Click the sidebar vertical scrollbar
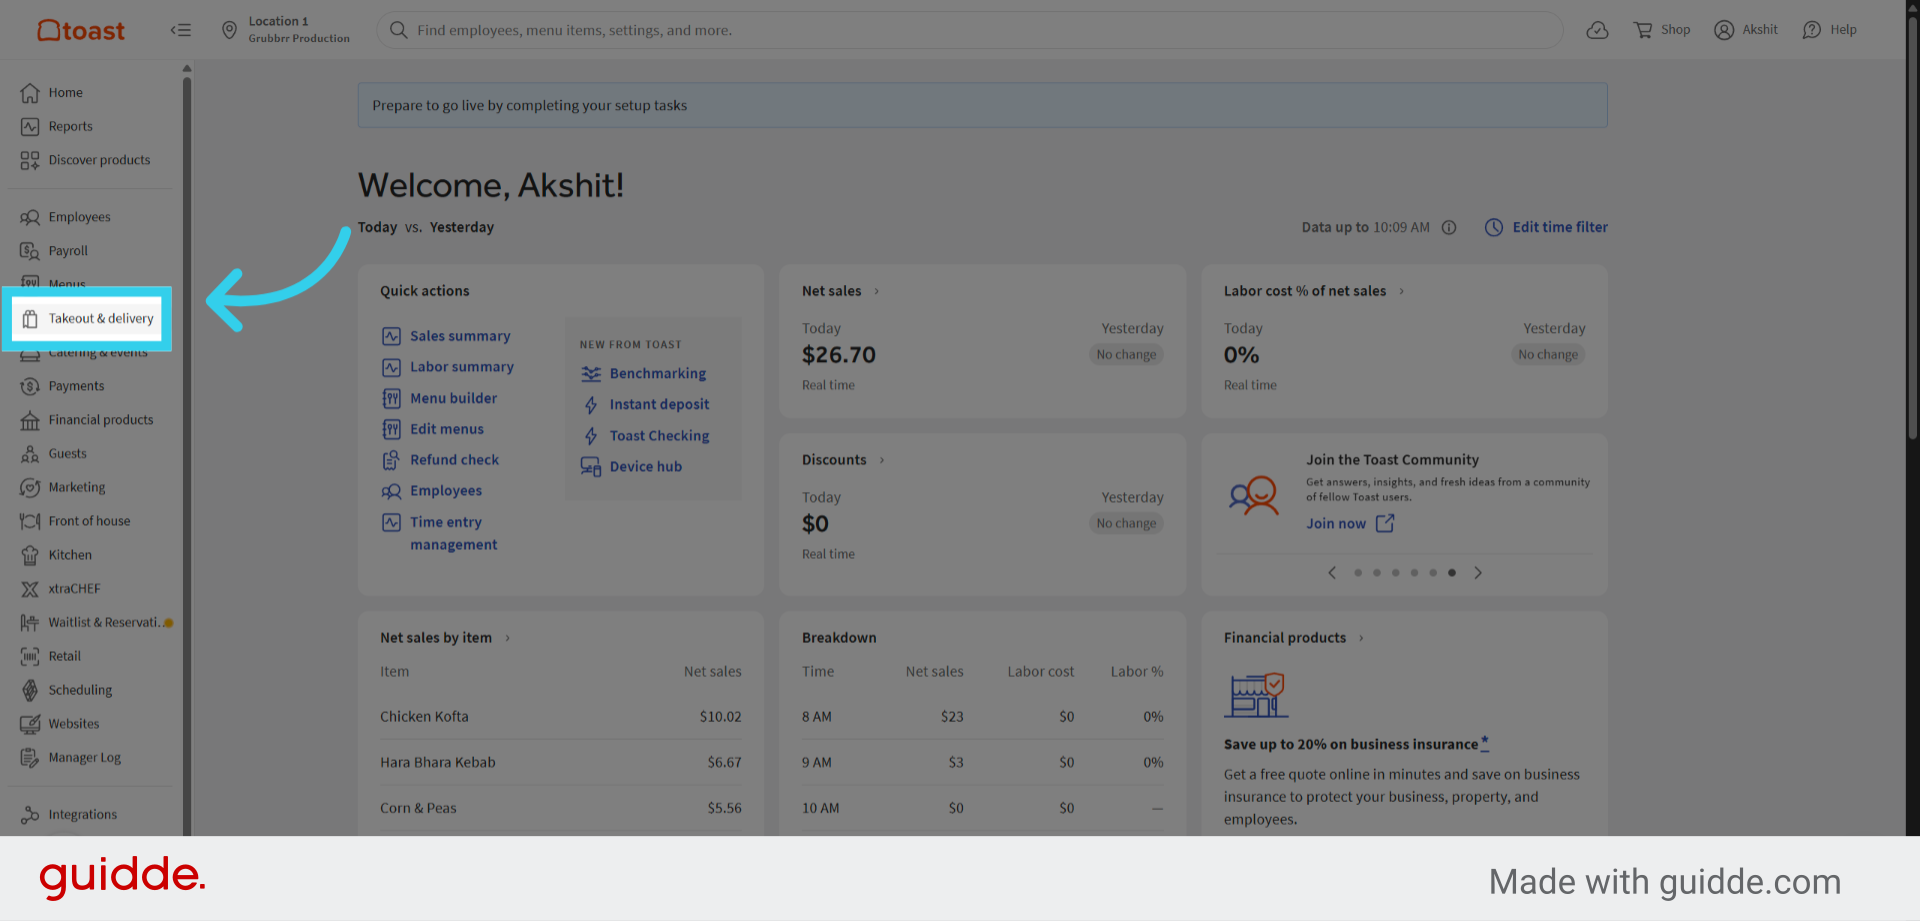The width and height of the screenshot is (1920, 921). click(x=187, y=450)
